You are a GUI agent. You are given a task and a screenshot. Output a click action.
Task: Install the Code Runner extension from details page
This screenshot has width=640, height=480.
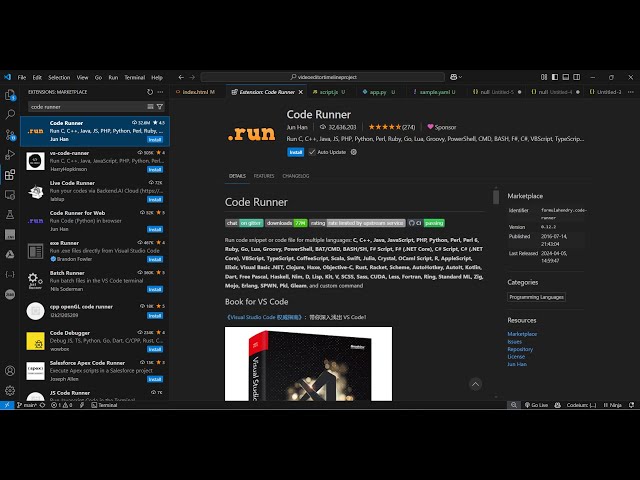pyautogui.click(x=295, y=152)
